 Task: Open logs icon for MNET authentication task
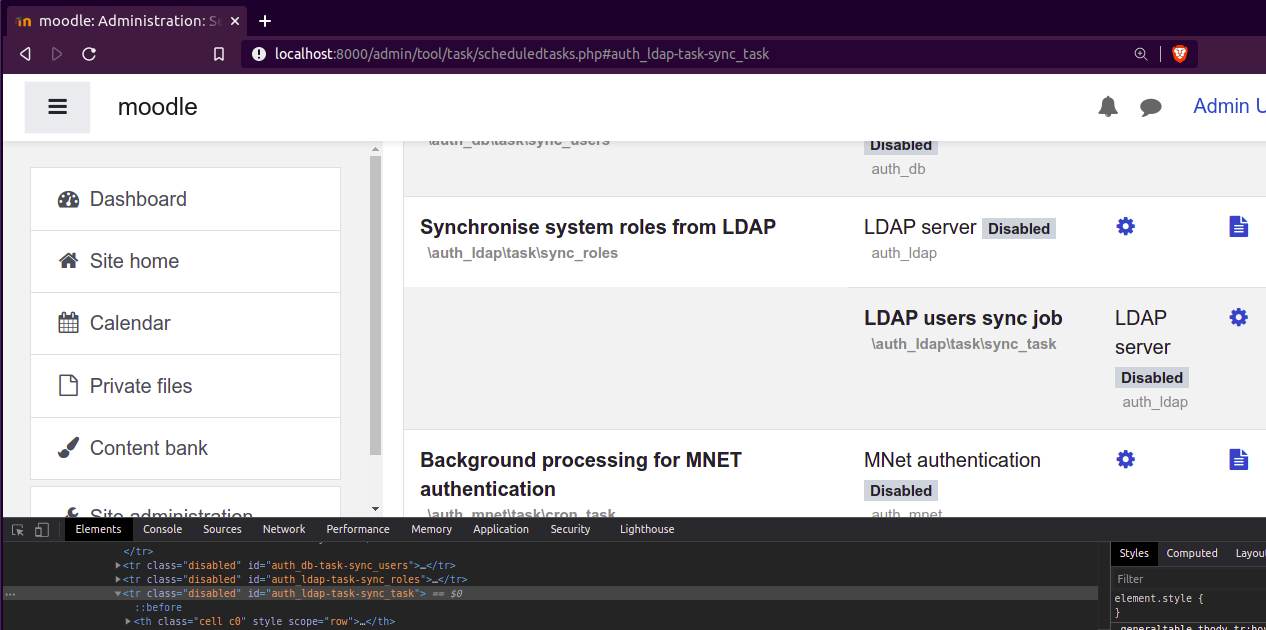[1238, 459]
